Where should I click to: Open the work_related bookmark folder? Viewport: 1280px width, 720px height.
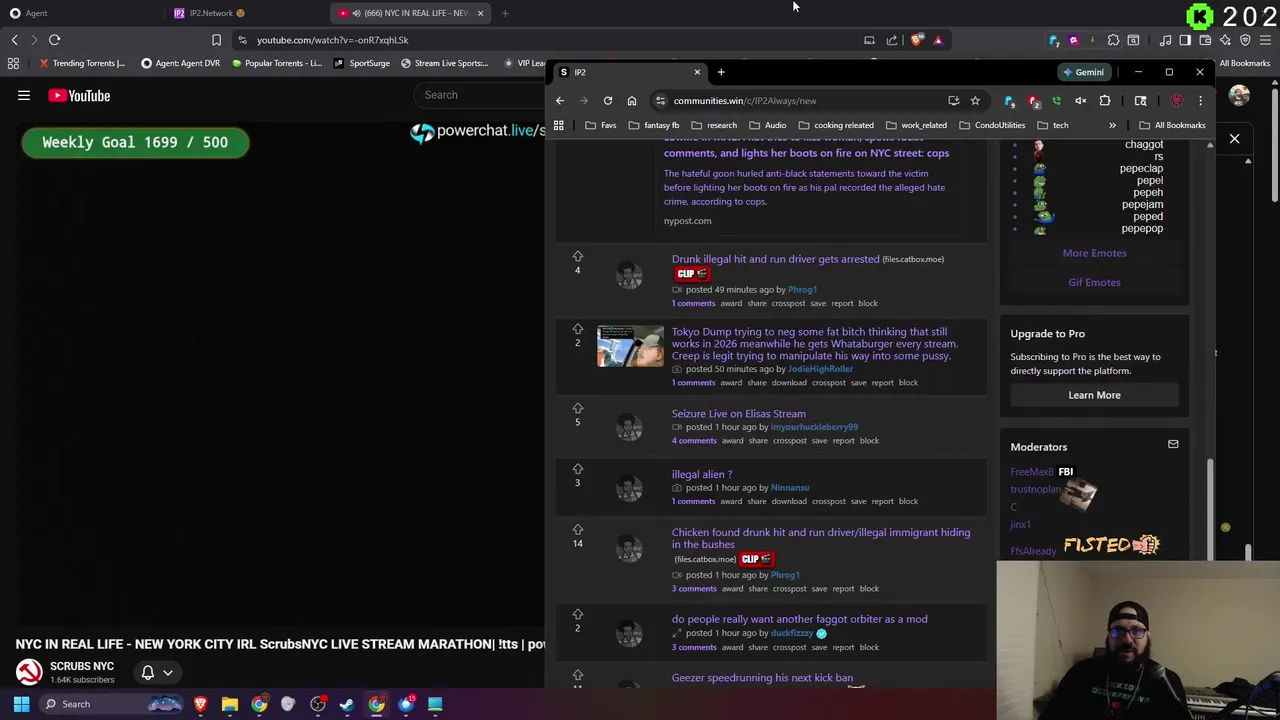915,125
